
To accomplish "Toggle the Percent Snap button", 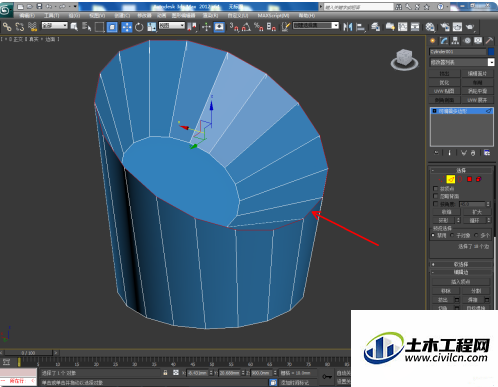I will [x=259, y=27].
